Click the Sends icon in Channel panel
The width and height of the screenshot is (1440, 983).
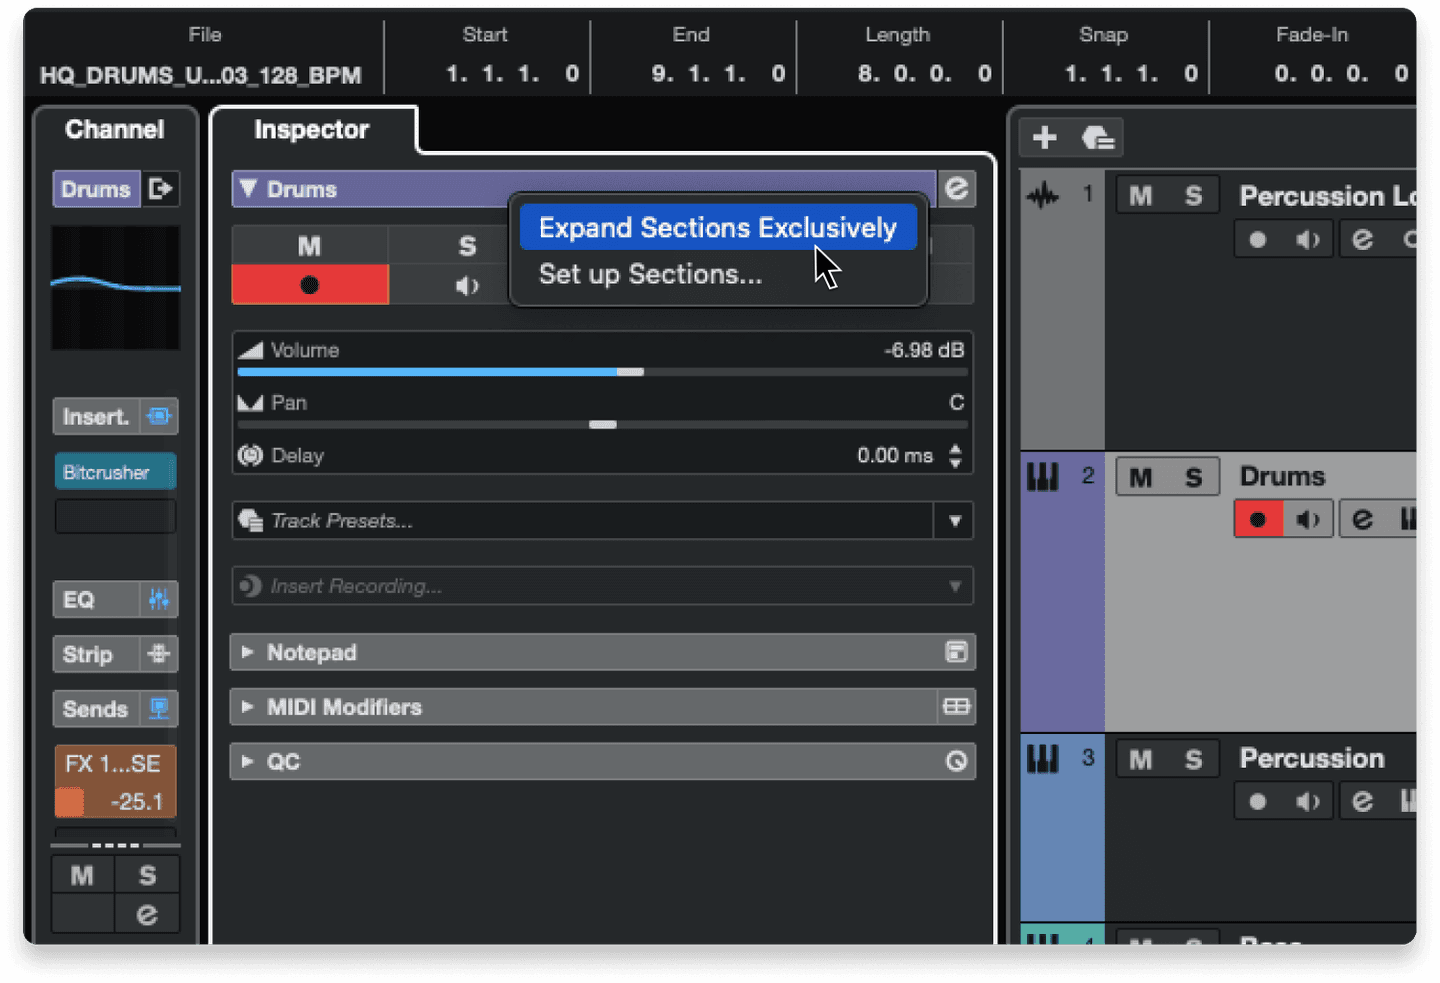[x=158, y=708]
